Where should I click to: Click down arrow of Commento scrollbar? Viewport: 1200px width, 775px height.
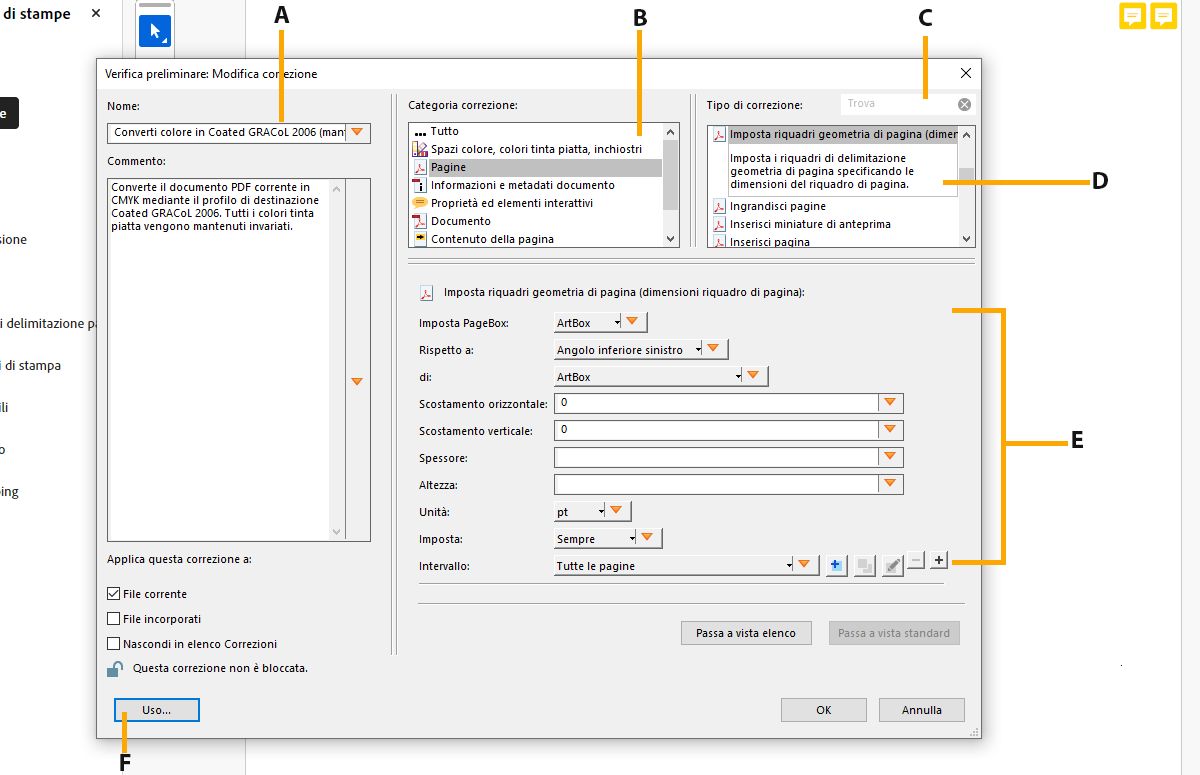[336, 532]
